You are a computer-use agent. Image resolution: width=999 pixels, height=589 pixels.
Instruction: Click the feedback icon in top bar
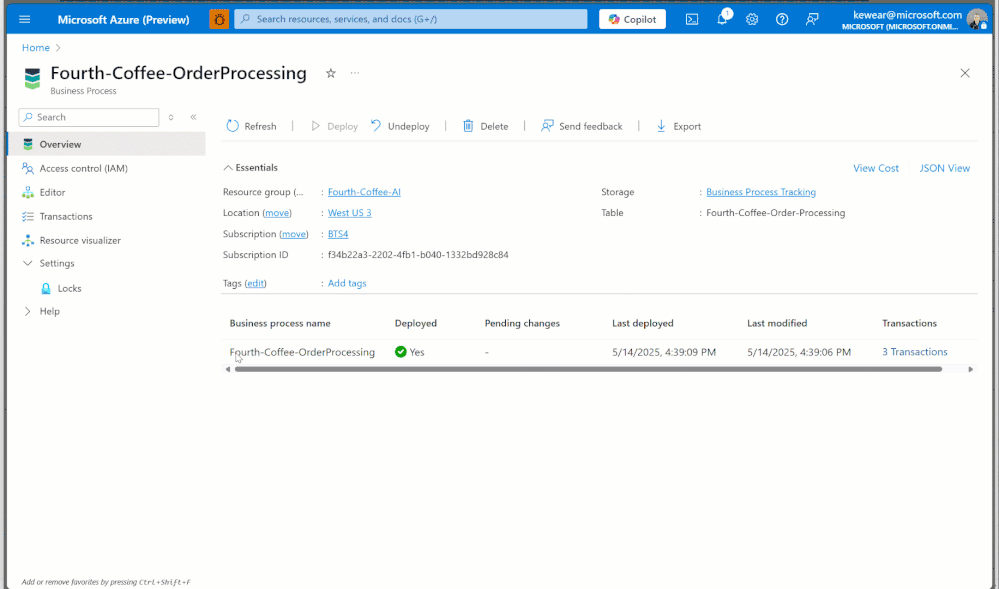[x=812, y=19]
